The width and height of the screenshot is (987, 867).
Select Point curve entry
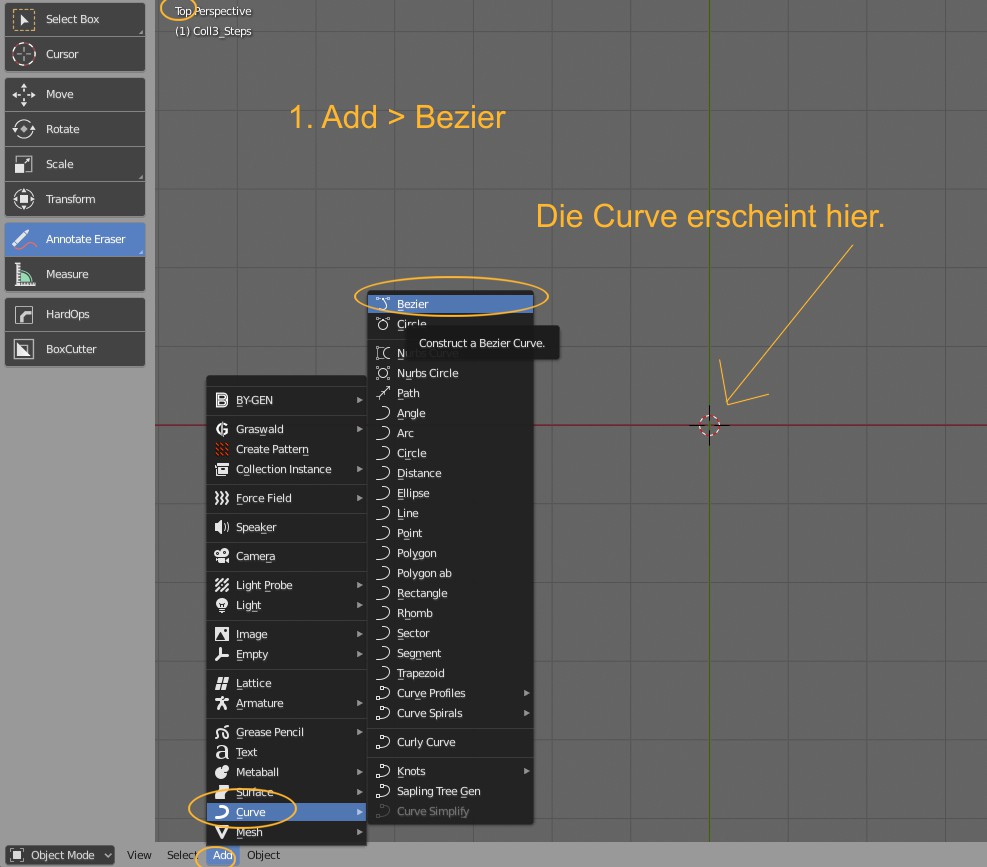click(x=450, y=533)
